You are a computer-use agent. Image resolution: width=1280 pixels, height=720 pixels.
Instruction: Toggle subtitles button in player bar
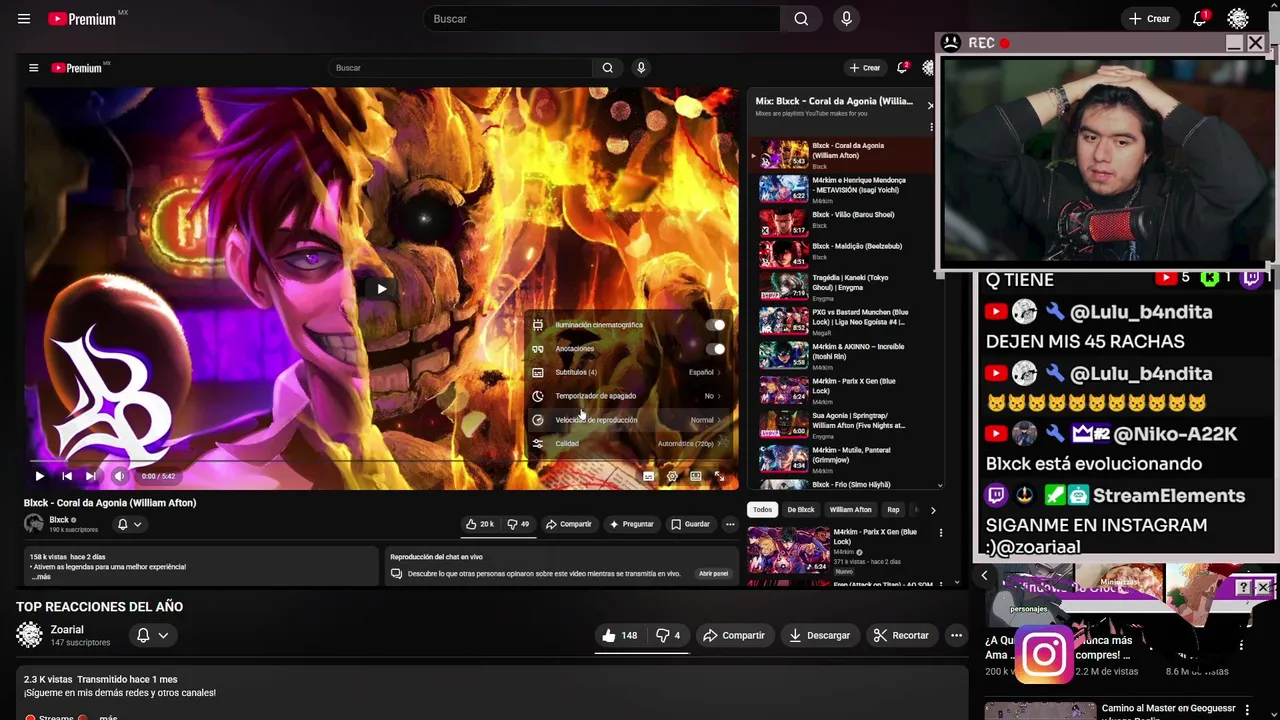pos(648,476)
